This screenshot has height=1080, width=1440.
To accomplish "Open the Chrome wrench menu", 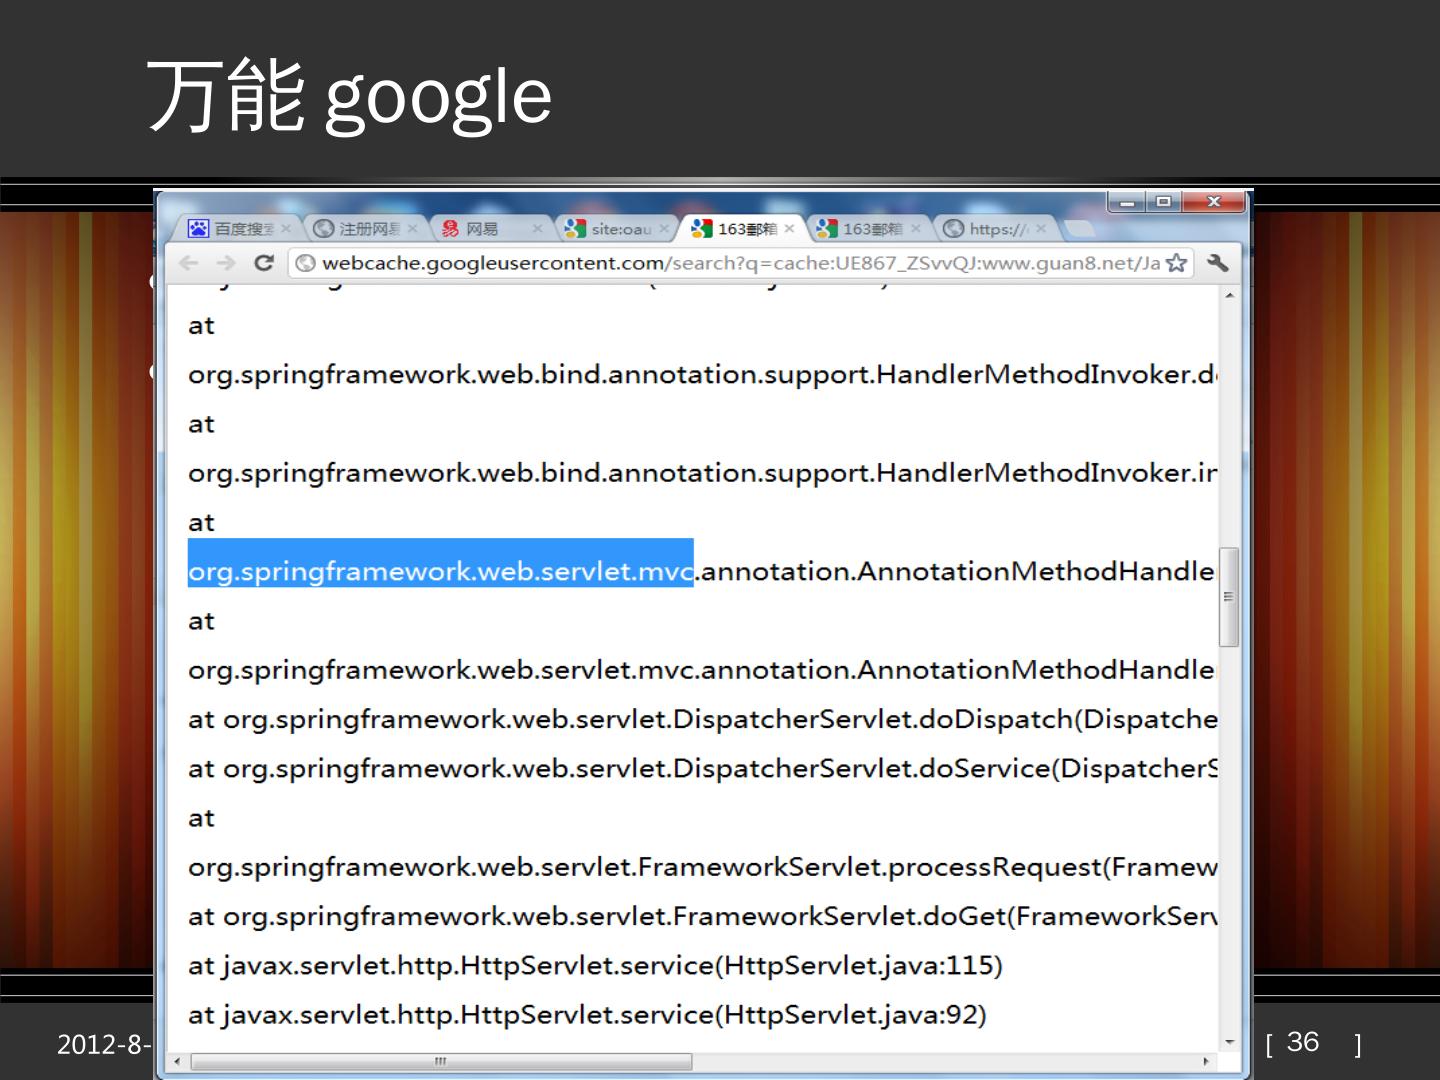I will coord(1217,263).
